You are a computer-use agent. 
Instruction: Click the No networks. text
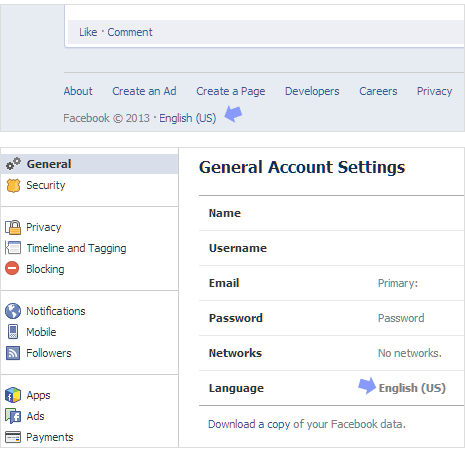[x=410, y=353]
